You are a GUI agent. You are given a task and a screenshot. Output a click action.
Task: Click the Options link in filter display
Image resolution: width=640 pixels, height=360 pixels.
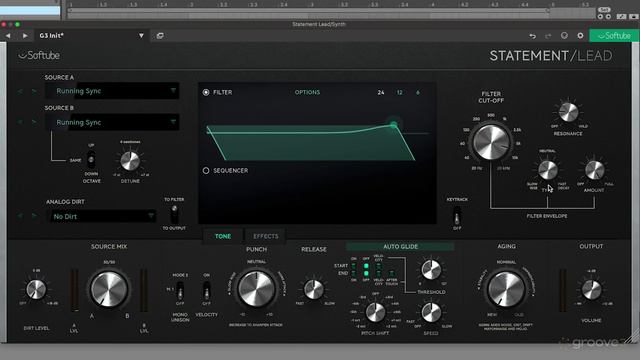(307, 92)
